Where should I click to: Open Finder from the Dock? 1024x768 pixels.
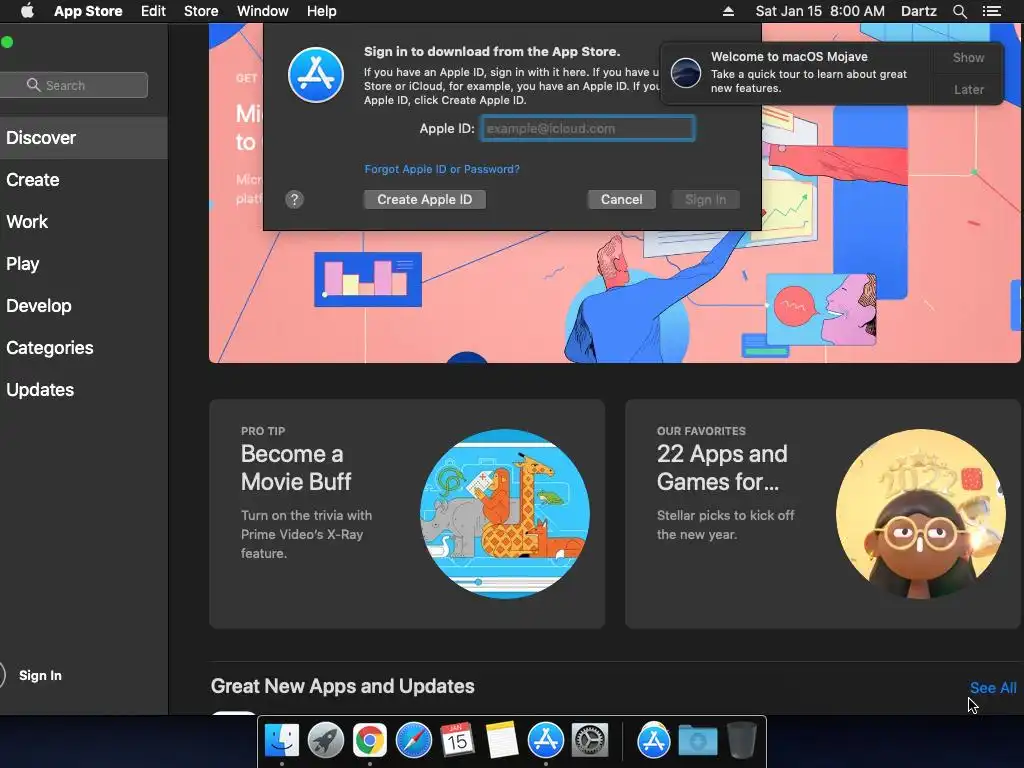coord(281,740)
